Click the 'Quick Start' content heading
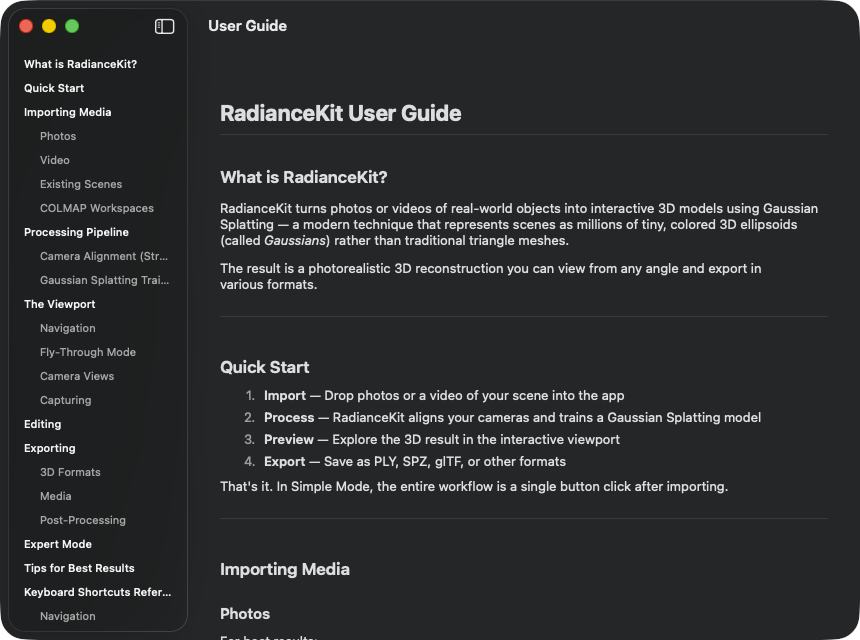 (x=264, y=367)
